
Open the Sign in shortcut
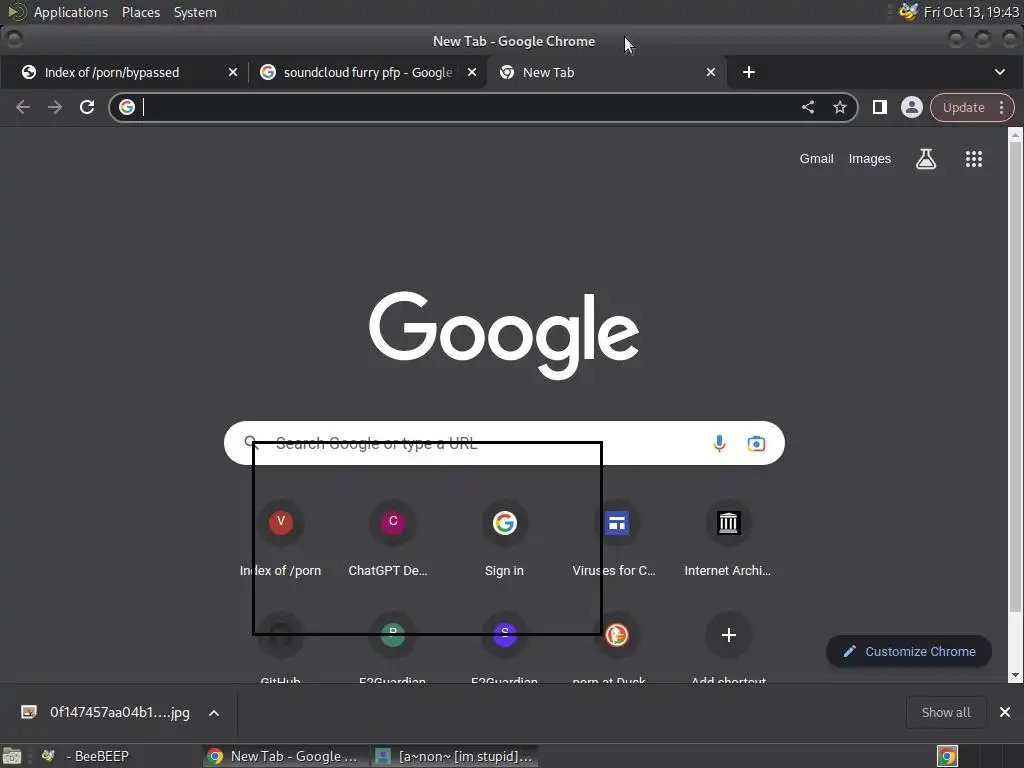click(504, 539)
